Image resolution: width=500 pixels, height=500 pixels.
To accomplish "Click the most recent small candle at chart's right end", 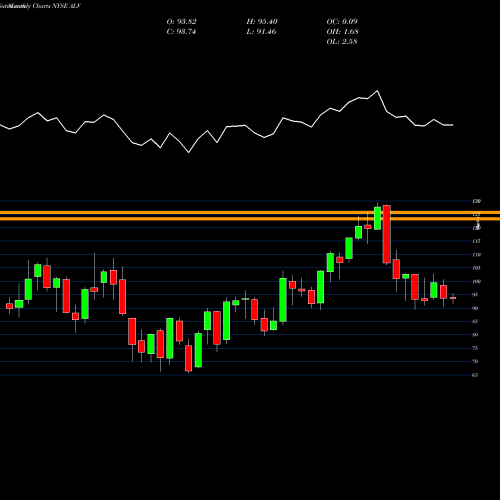I will point(453,298).
